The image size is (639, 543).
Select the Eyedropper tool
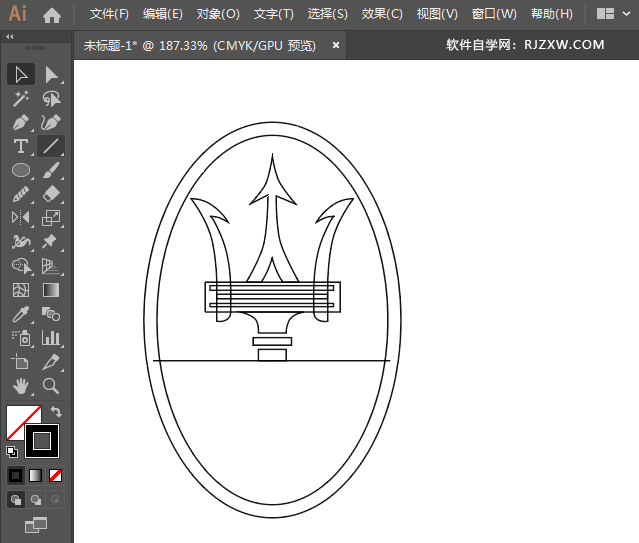tap(21, 314)
